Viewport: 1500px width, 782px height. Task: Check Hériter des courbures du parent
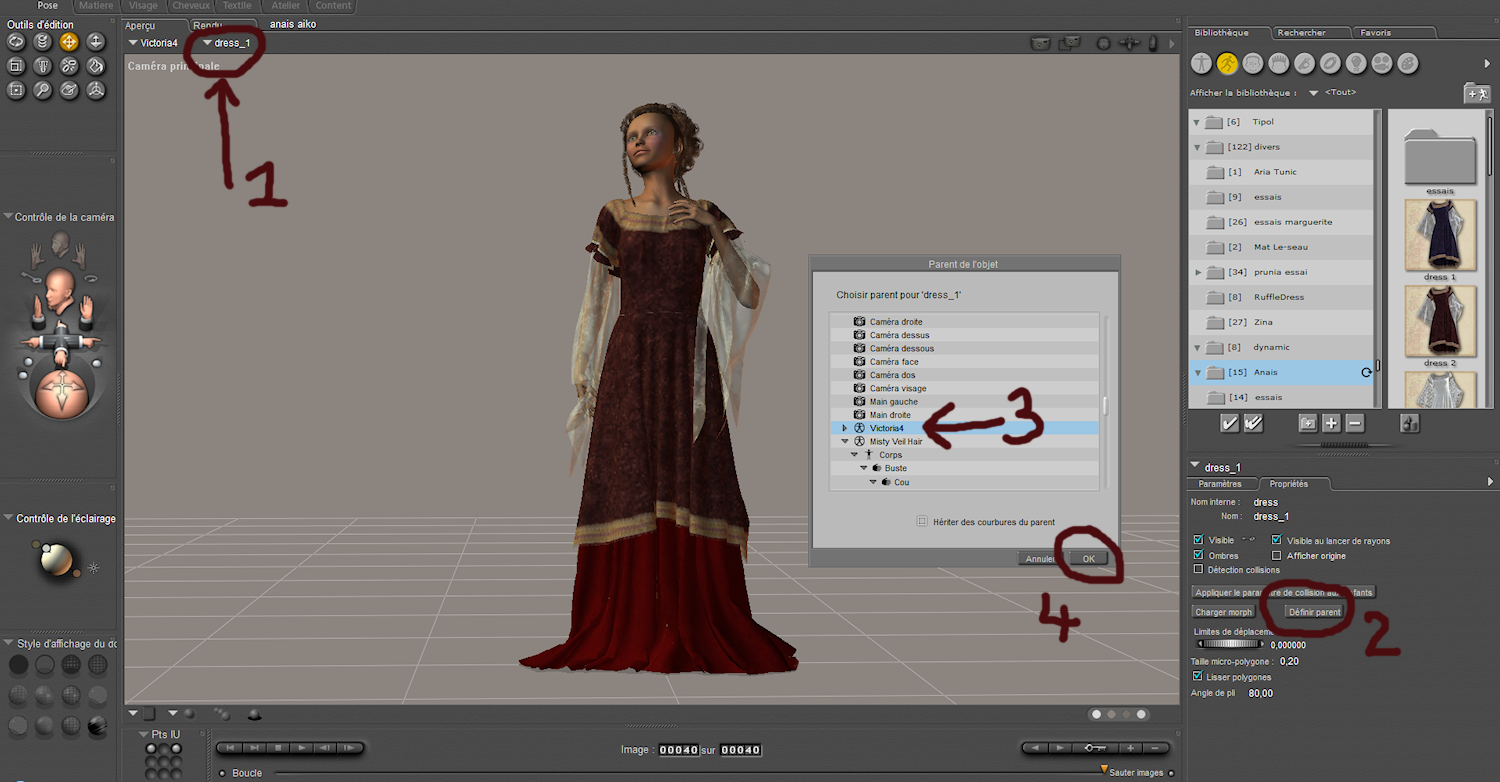coord(922,521)
